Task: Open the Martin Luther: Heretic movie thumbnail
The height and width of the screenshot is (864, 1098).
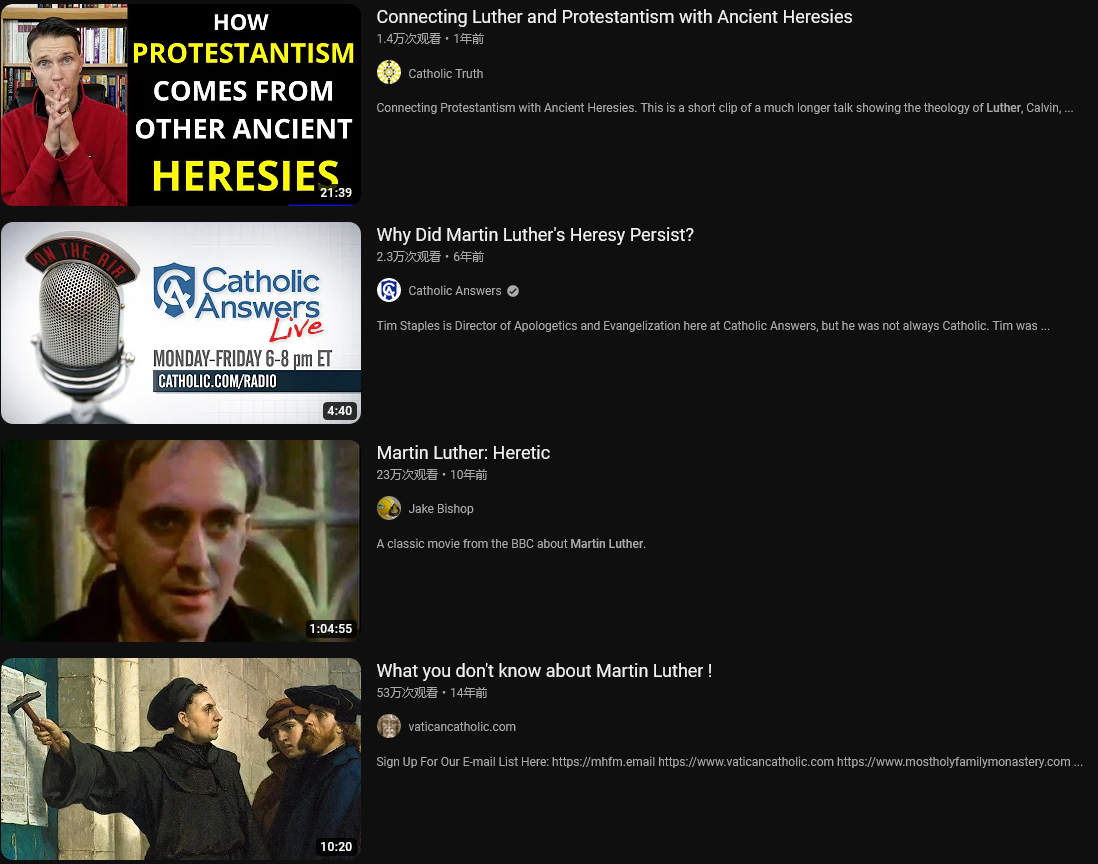Action: point(181,541)
